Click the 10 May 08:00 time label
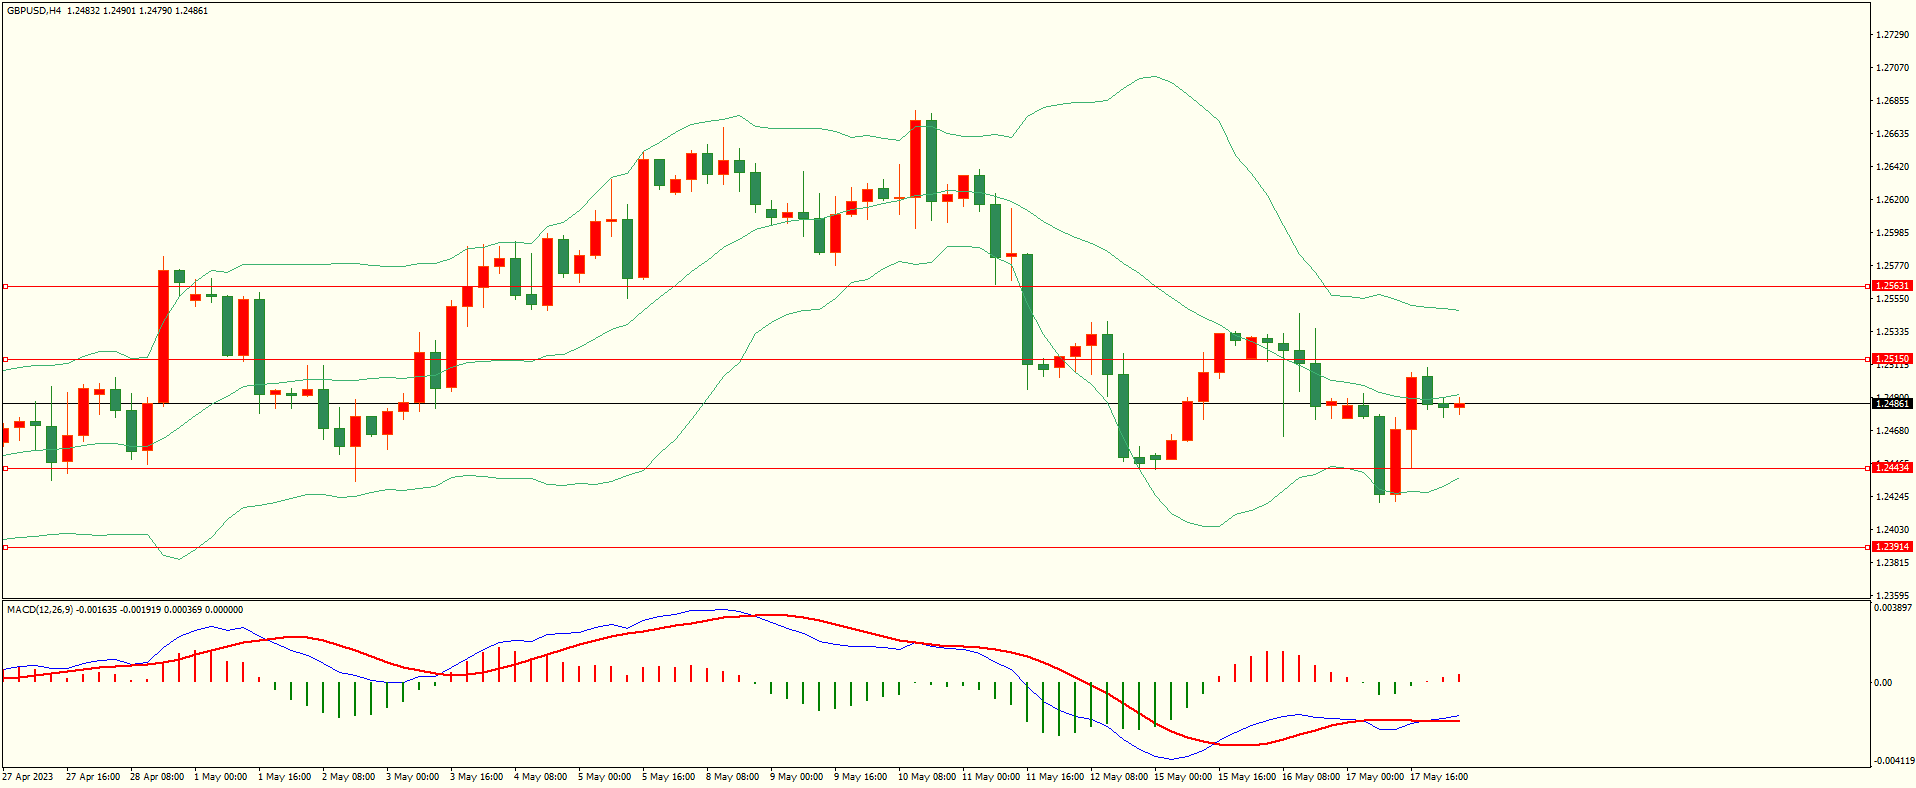 (927, 777)
